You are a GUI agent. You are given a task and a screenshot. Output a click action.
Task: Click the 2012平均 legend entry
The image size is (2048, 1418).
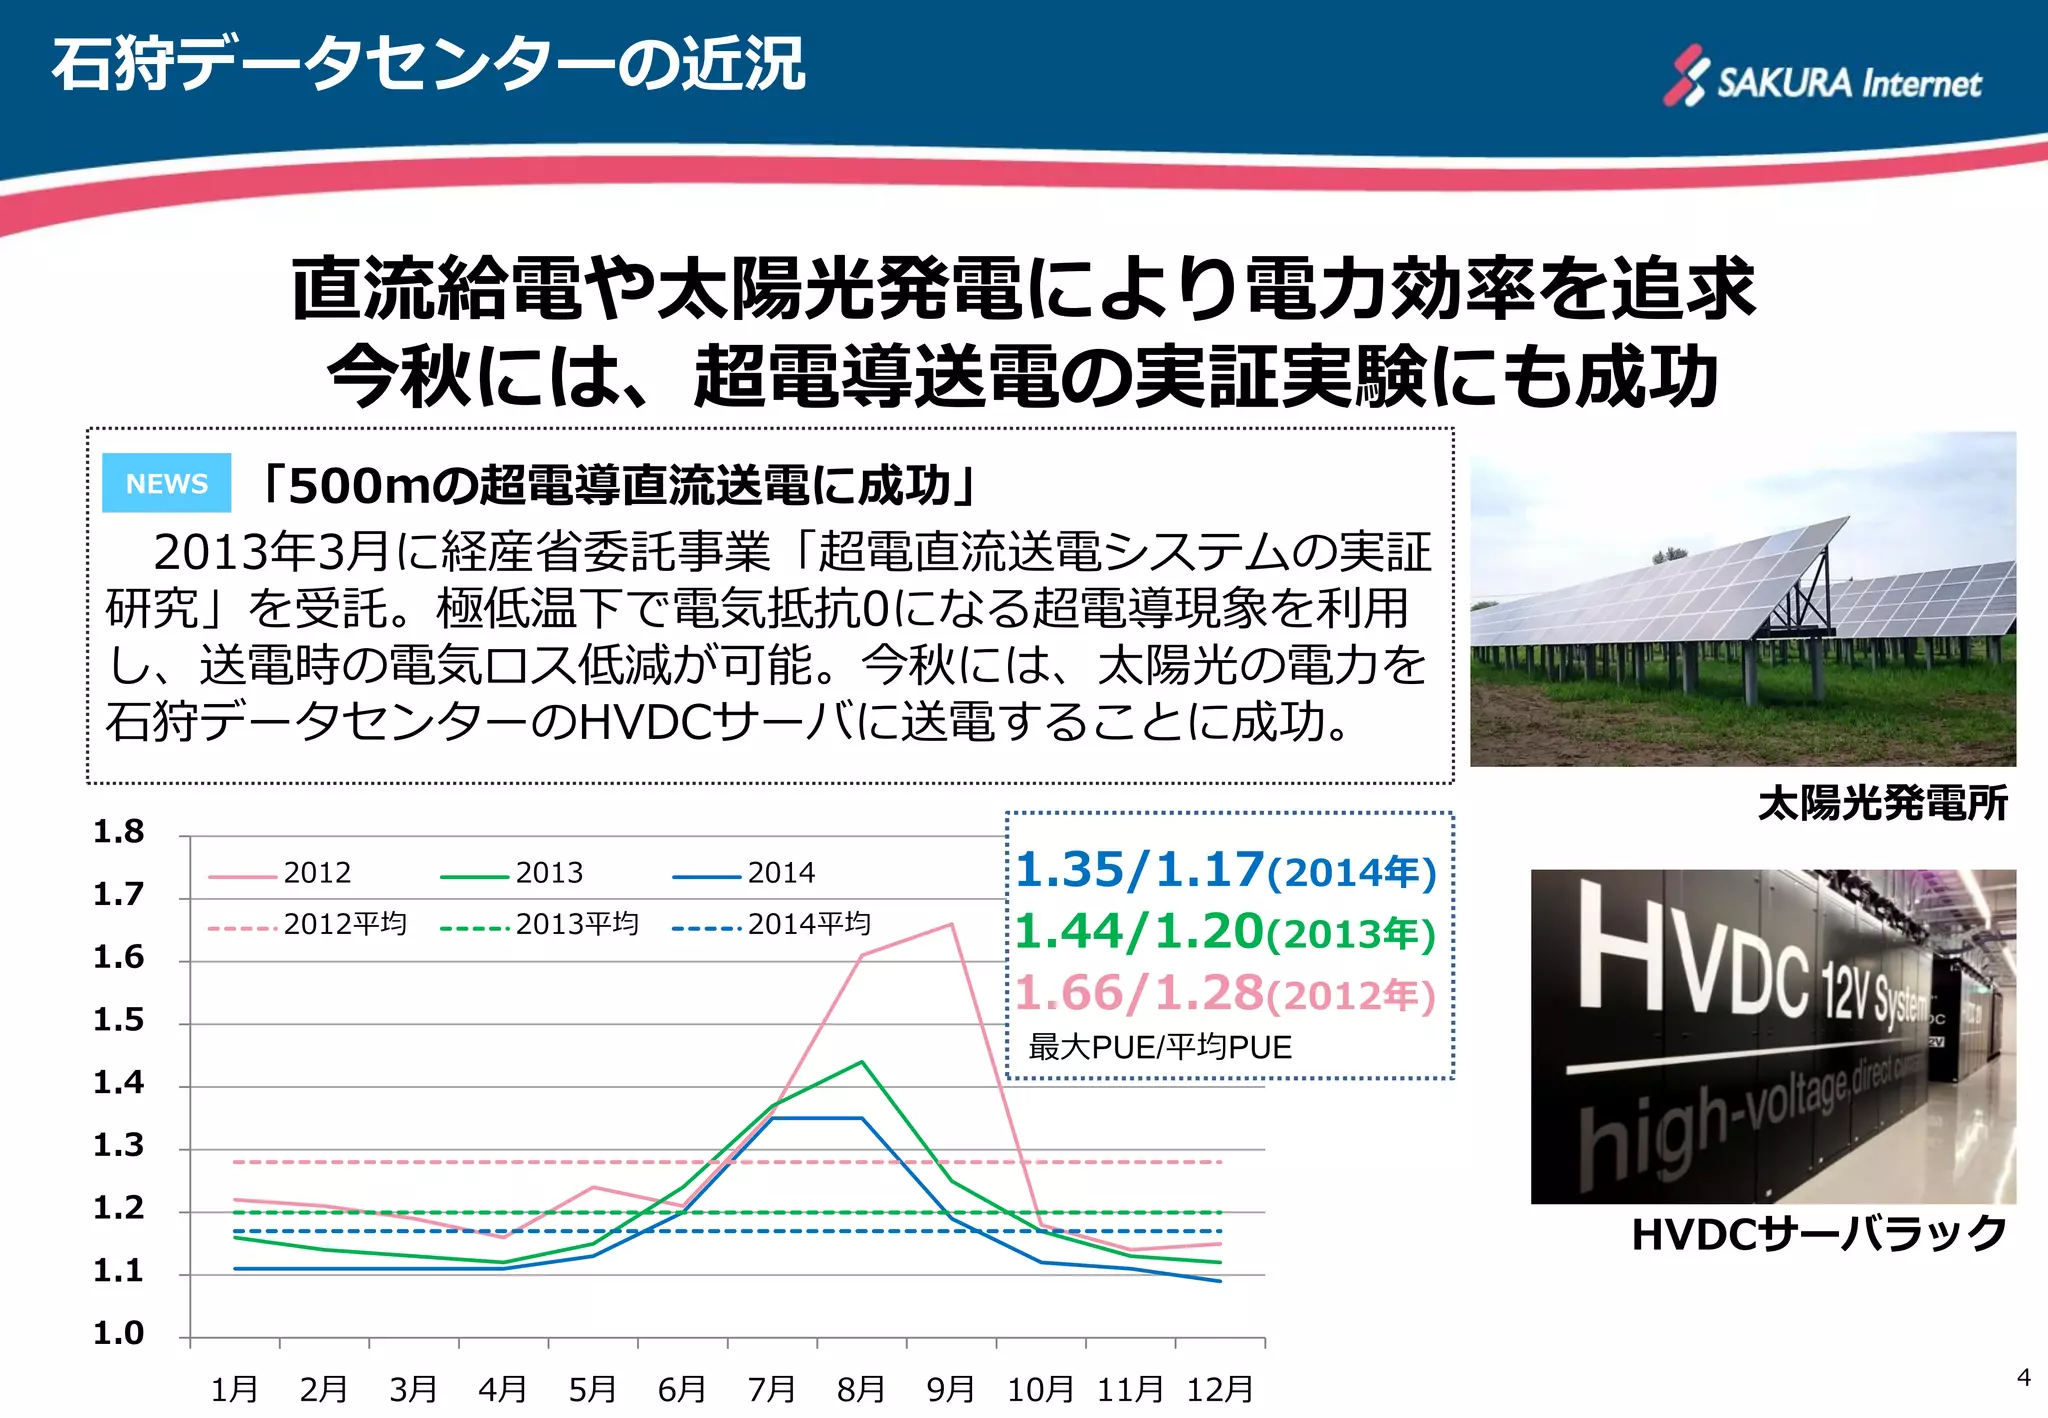click(x=308, y=924)
